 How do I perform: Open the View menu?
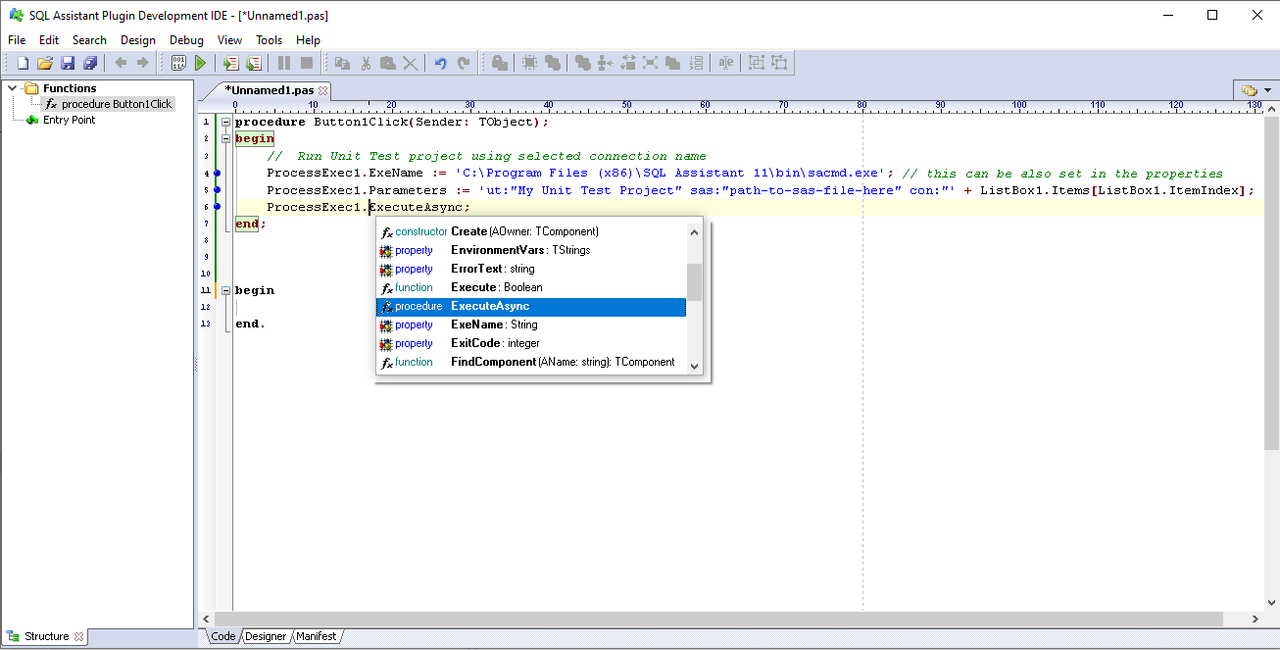(230, 40)
